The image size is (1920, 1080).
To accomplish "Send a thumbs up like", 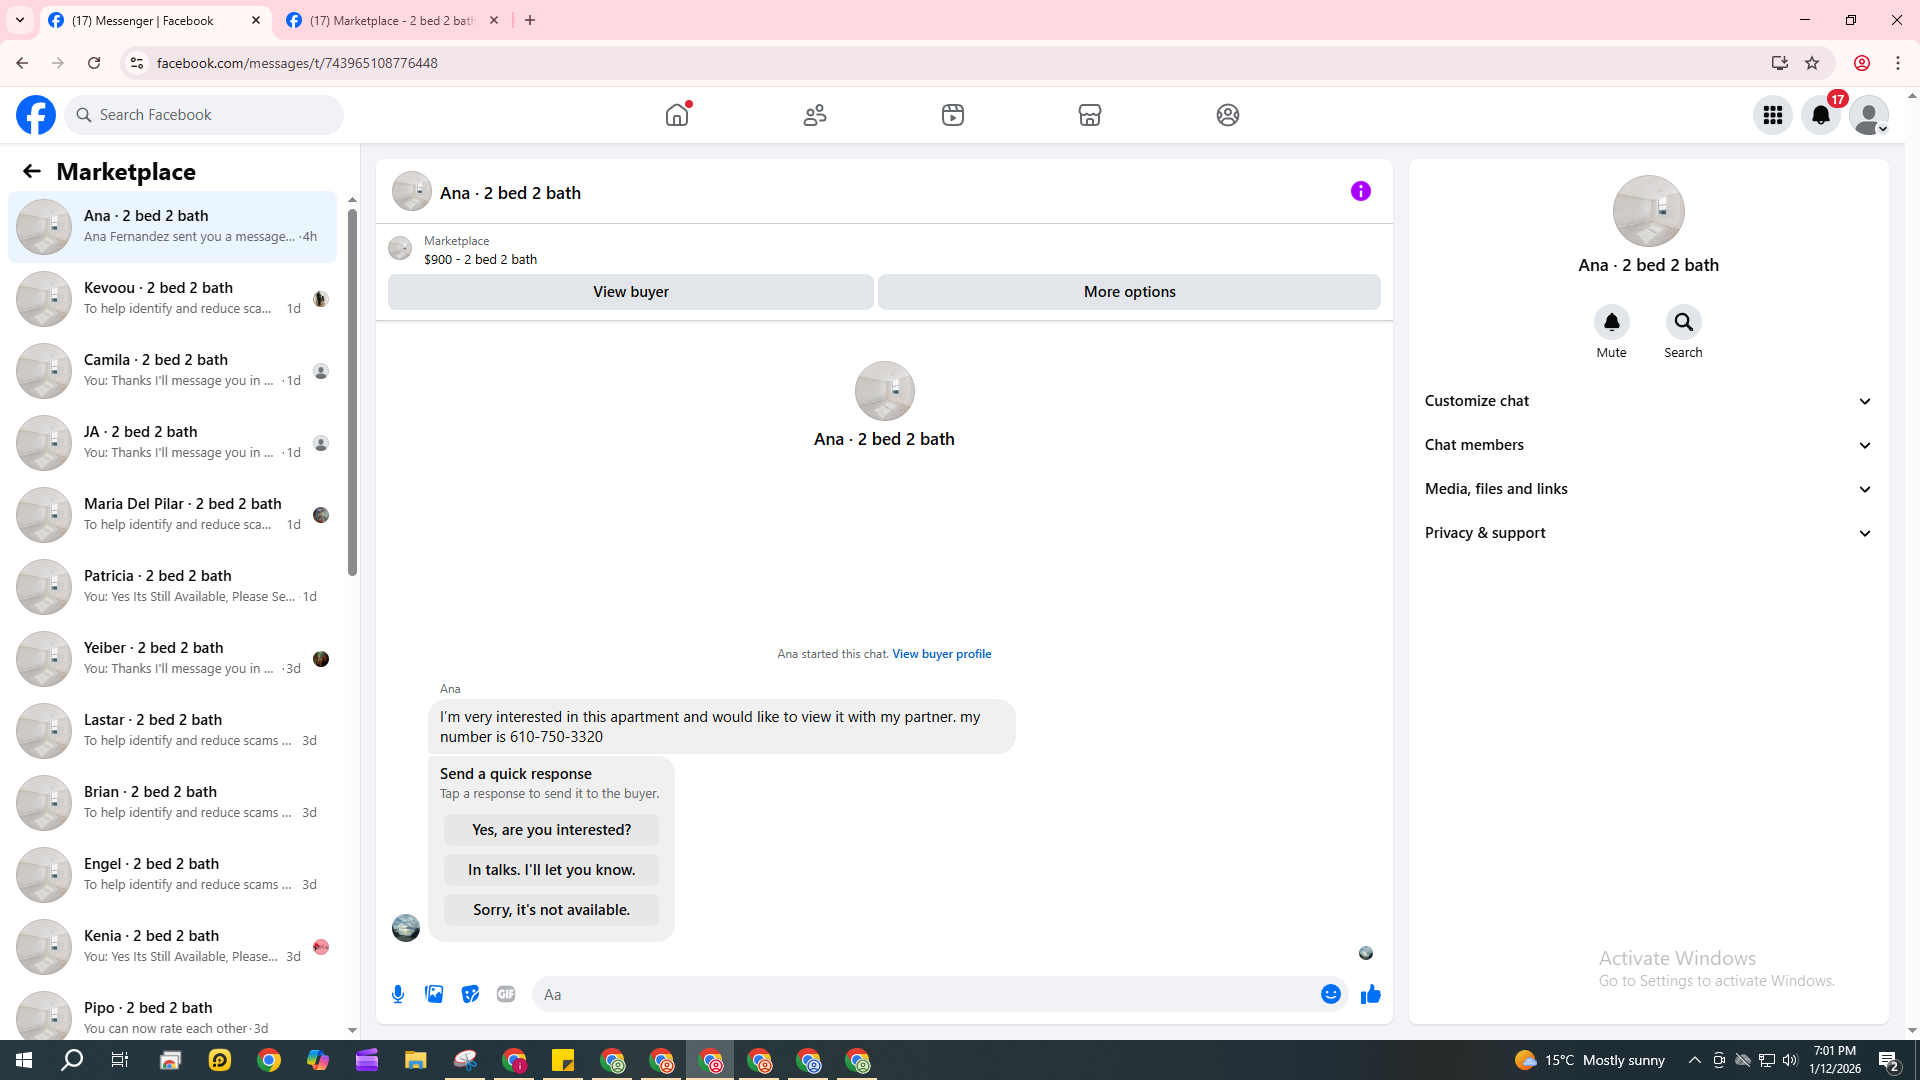I will pos(1370,994).
